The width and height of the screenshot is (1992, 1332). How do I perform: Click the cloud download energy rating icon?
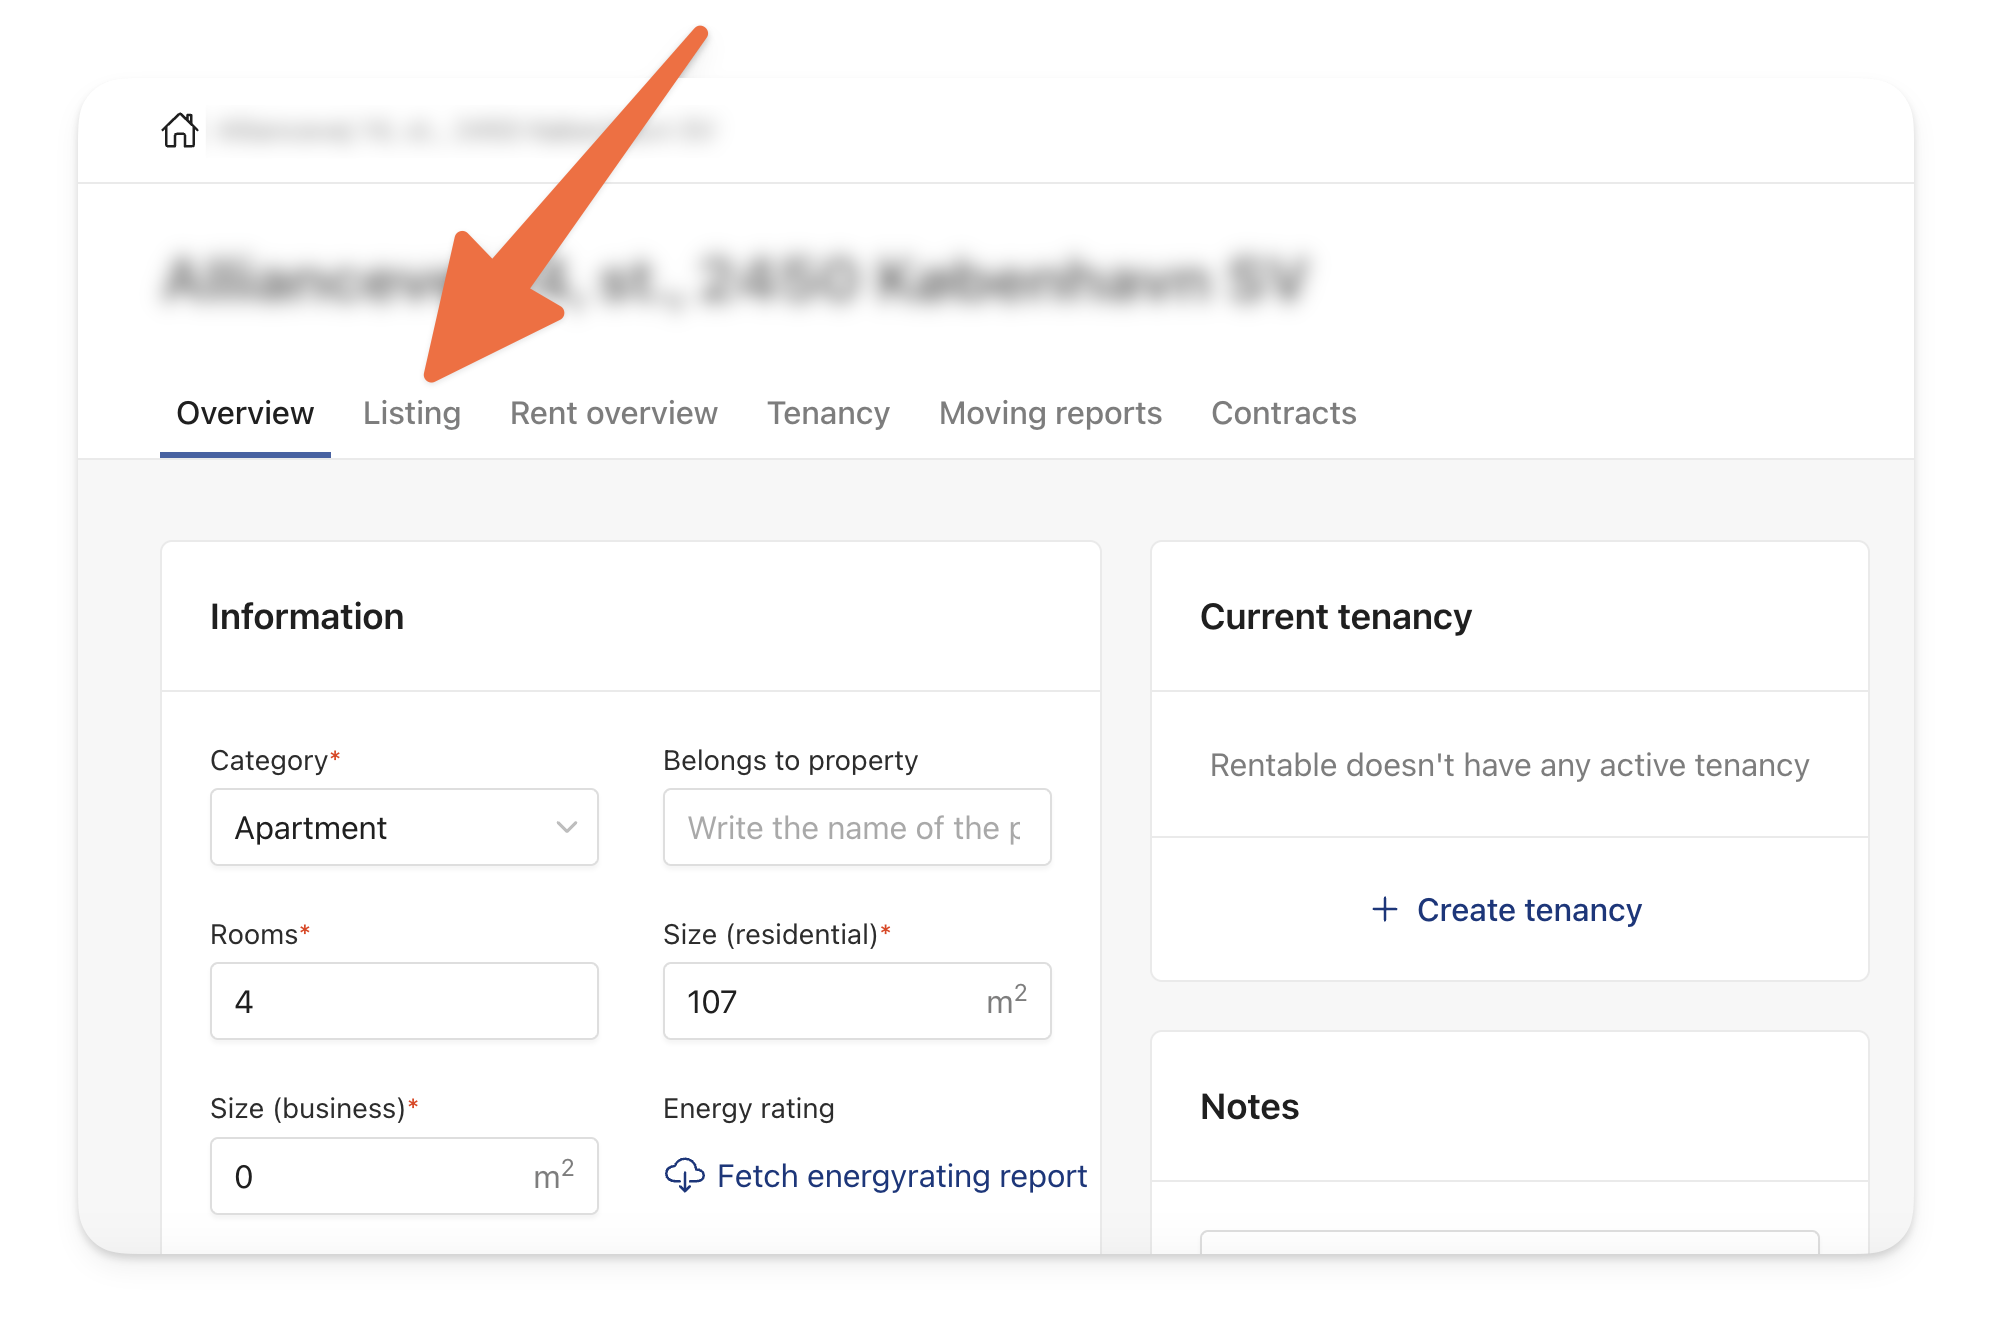tap(685, 1175)
